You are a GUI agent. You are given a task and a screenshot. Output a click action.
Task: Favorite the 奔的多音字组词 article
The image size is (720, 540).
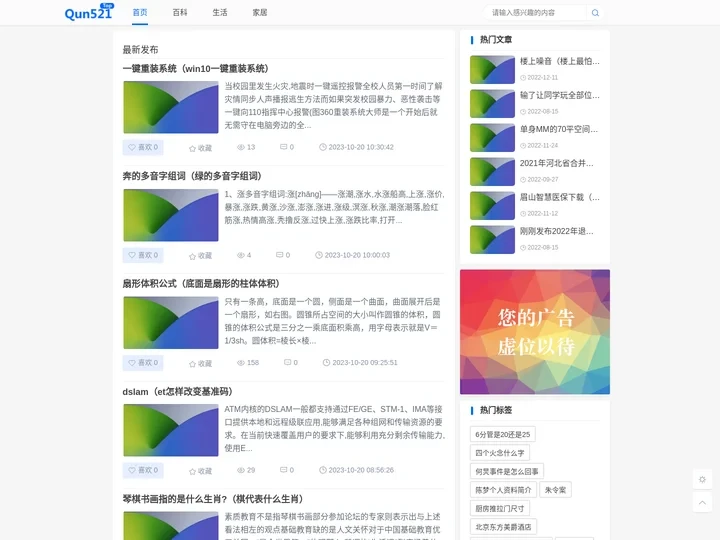200,256
